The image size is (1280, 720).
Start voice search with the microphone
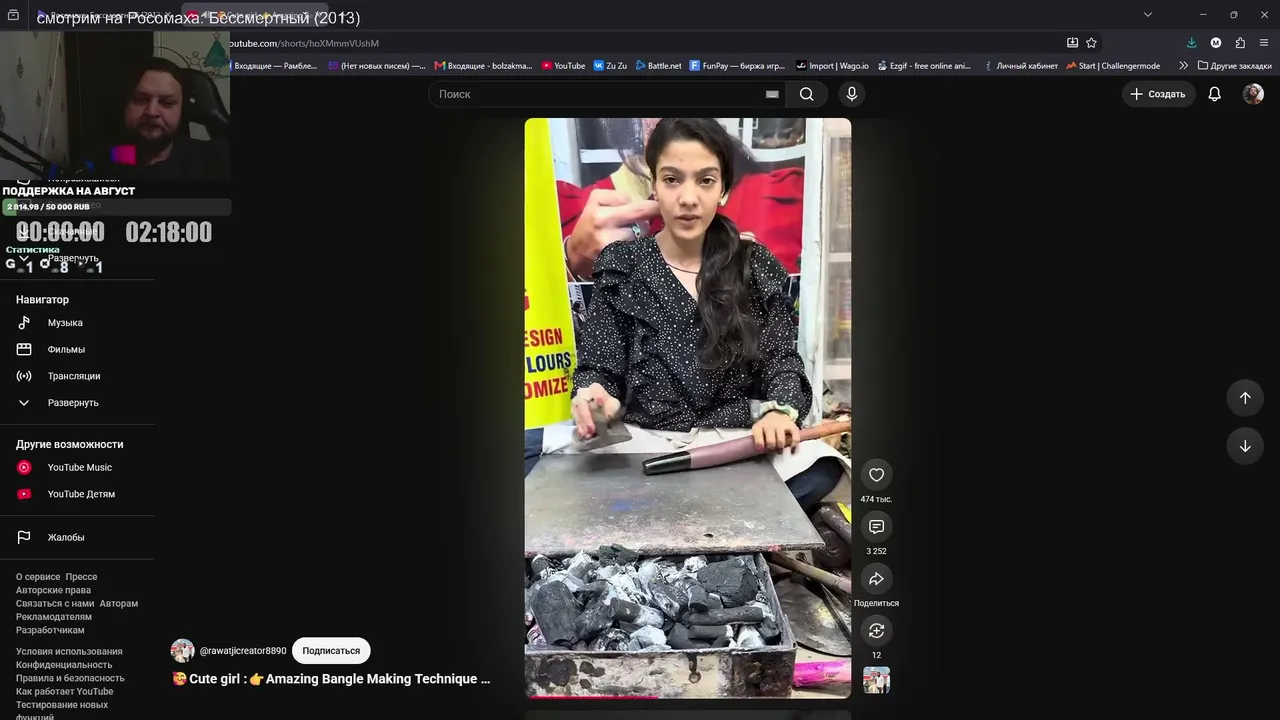851,94
